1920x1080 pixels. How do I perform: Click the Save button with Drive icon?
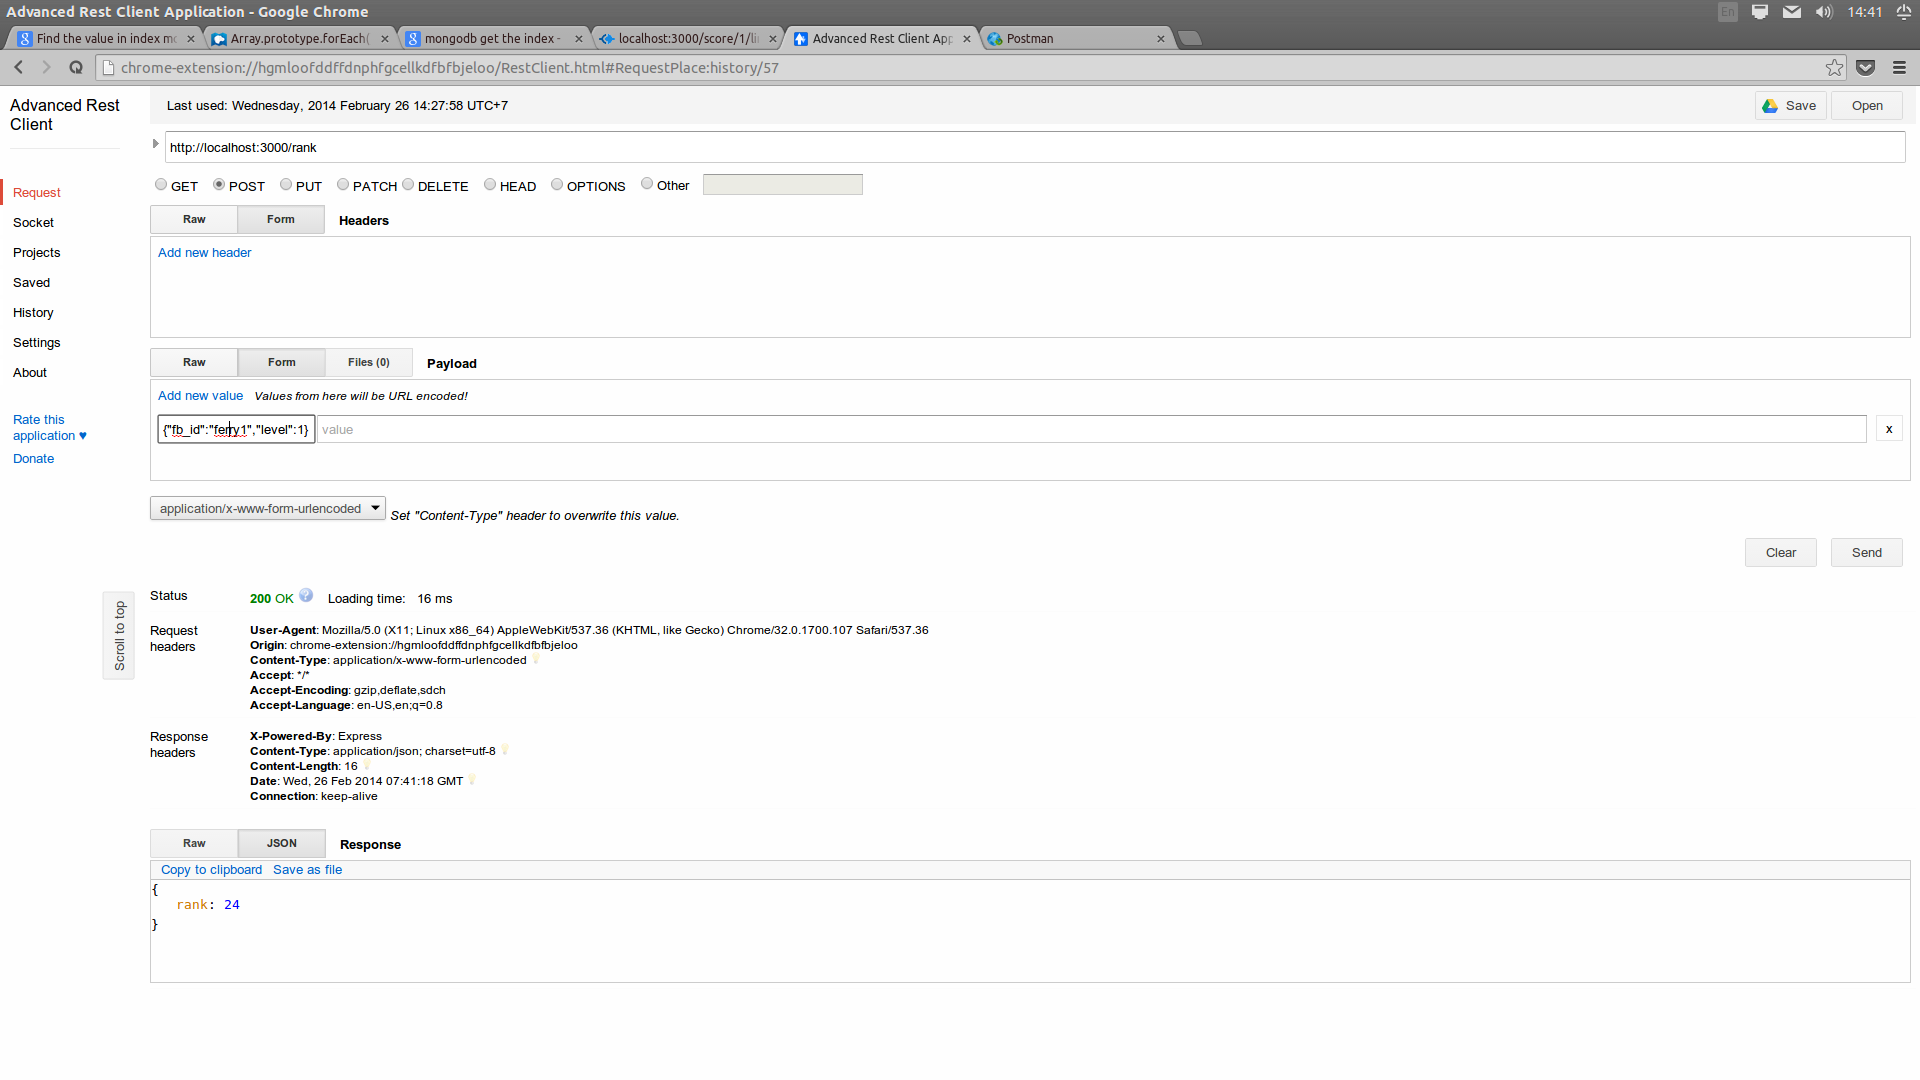(x=1790, y=106)
